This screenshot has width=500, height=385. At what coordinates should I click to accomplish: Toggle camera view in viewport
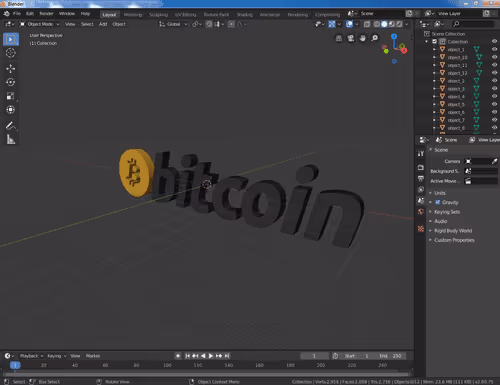click(351, 38)
